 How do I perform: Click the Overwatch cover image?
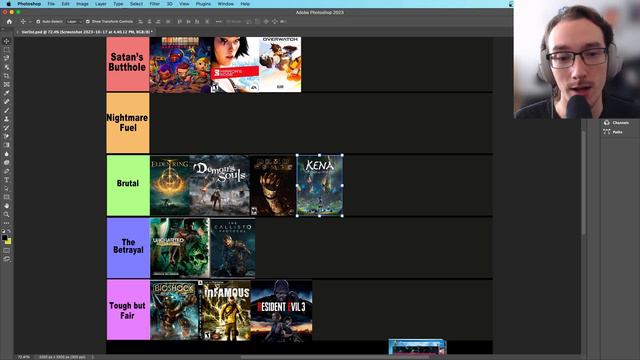[x=280, y=64]
